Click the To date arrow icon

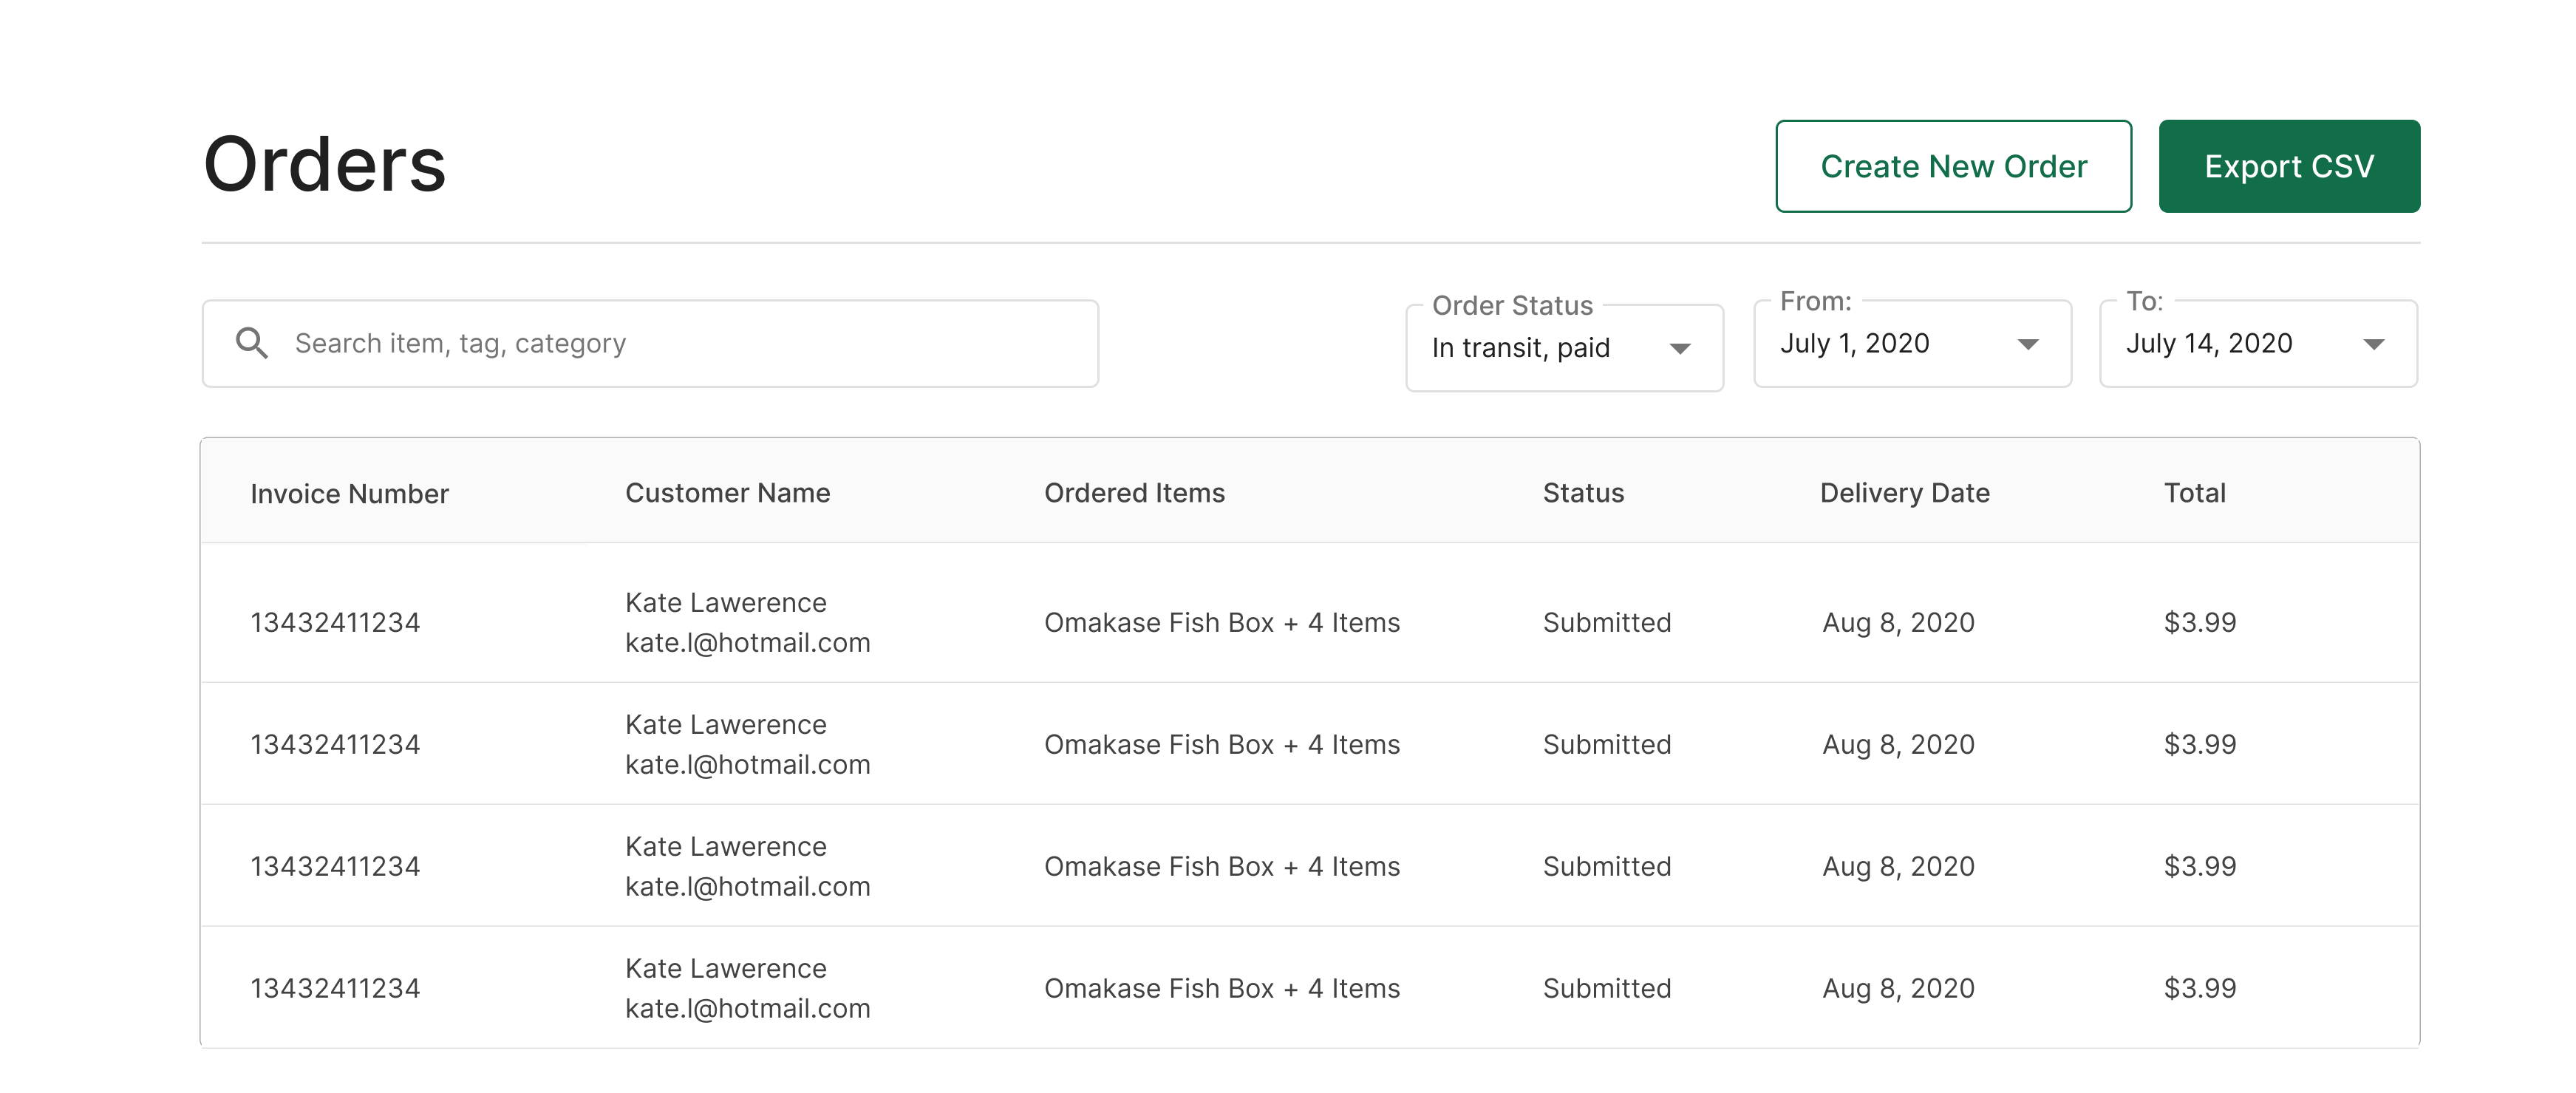[x=2374, y=344]
